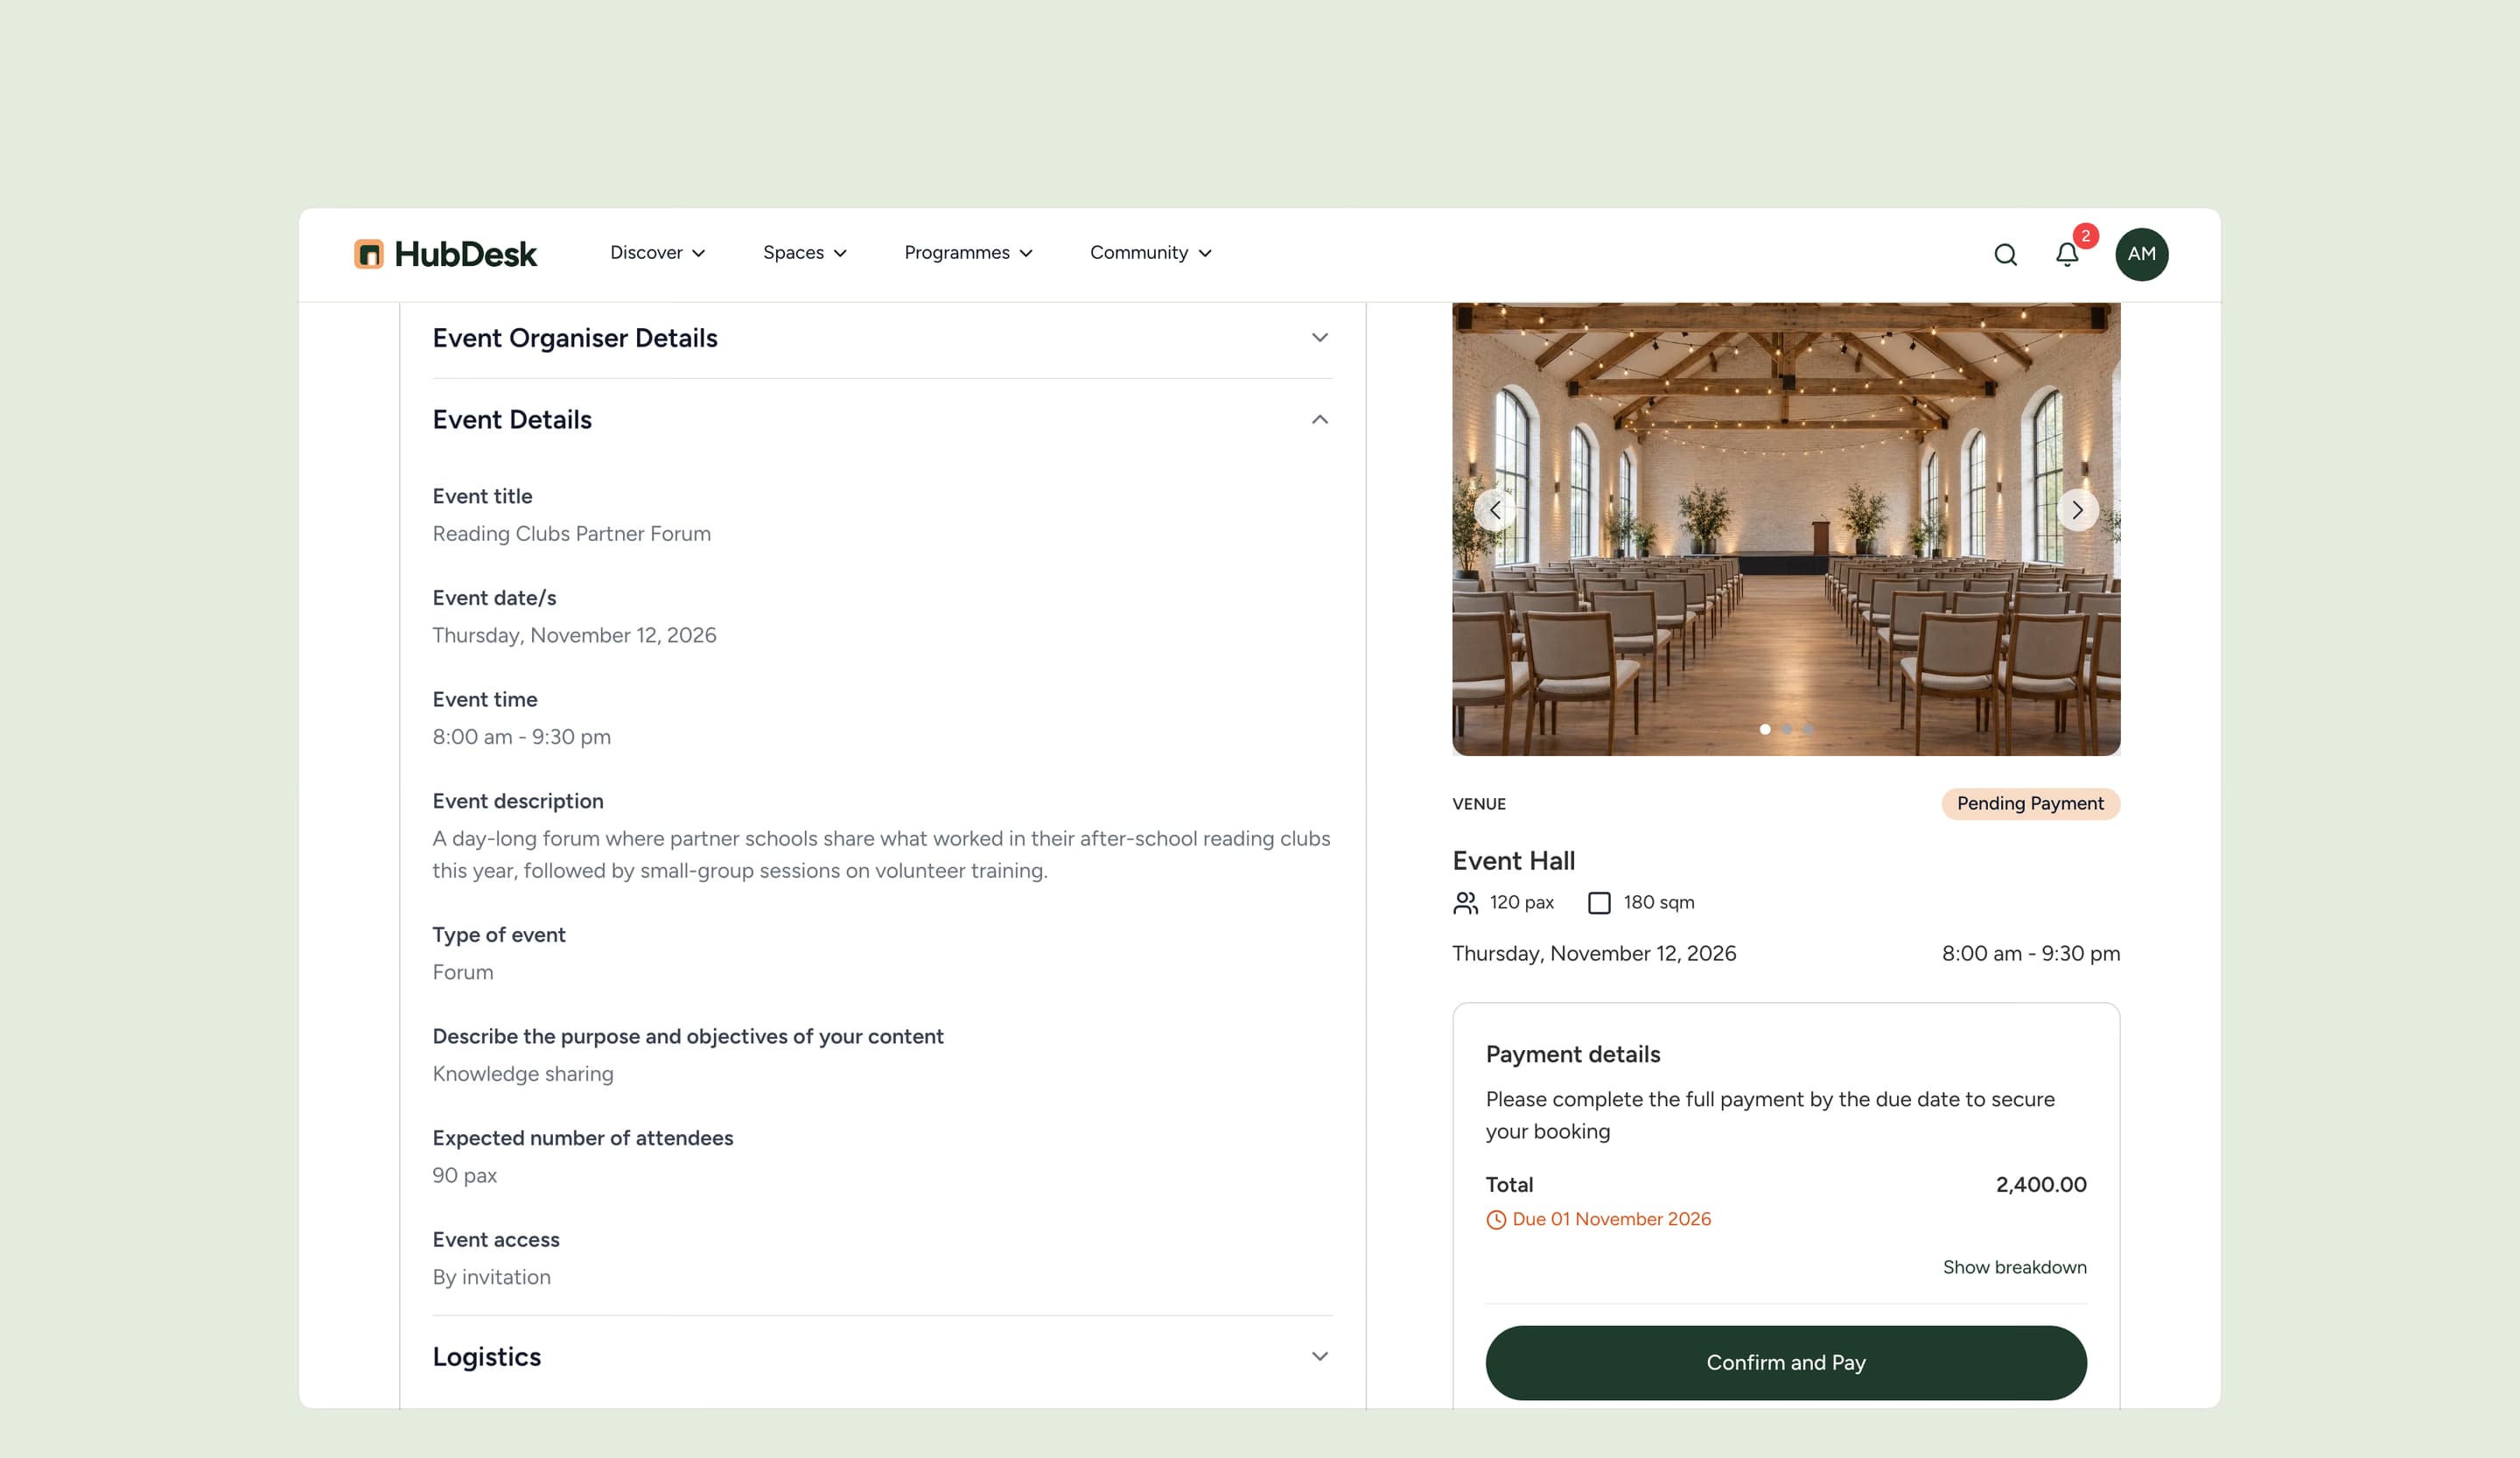This screenshot has height=1458, width=2520.
Task: Click the '120 pax' capacity text
Action: (1521, 903)
